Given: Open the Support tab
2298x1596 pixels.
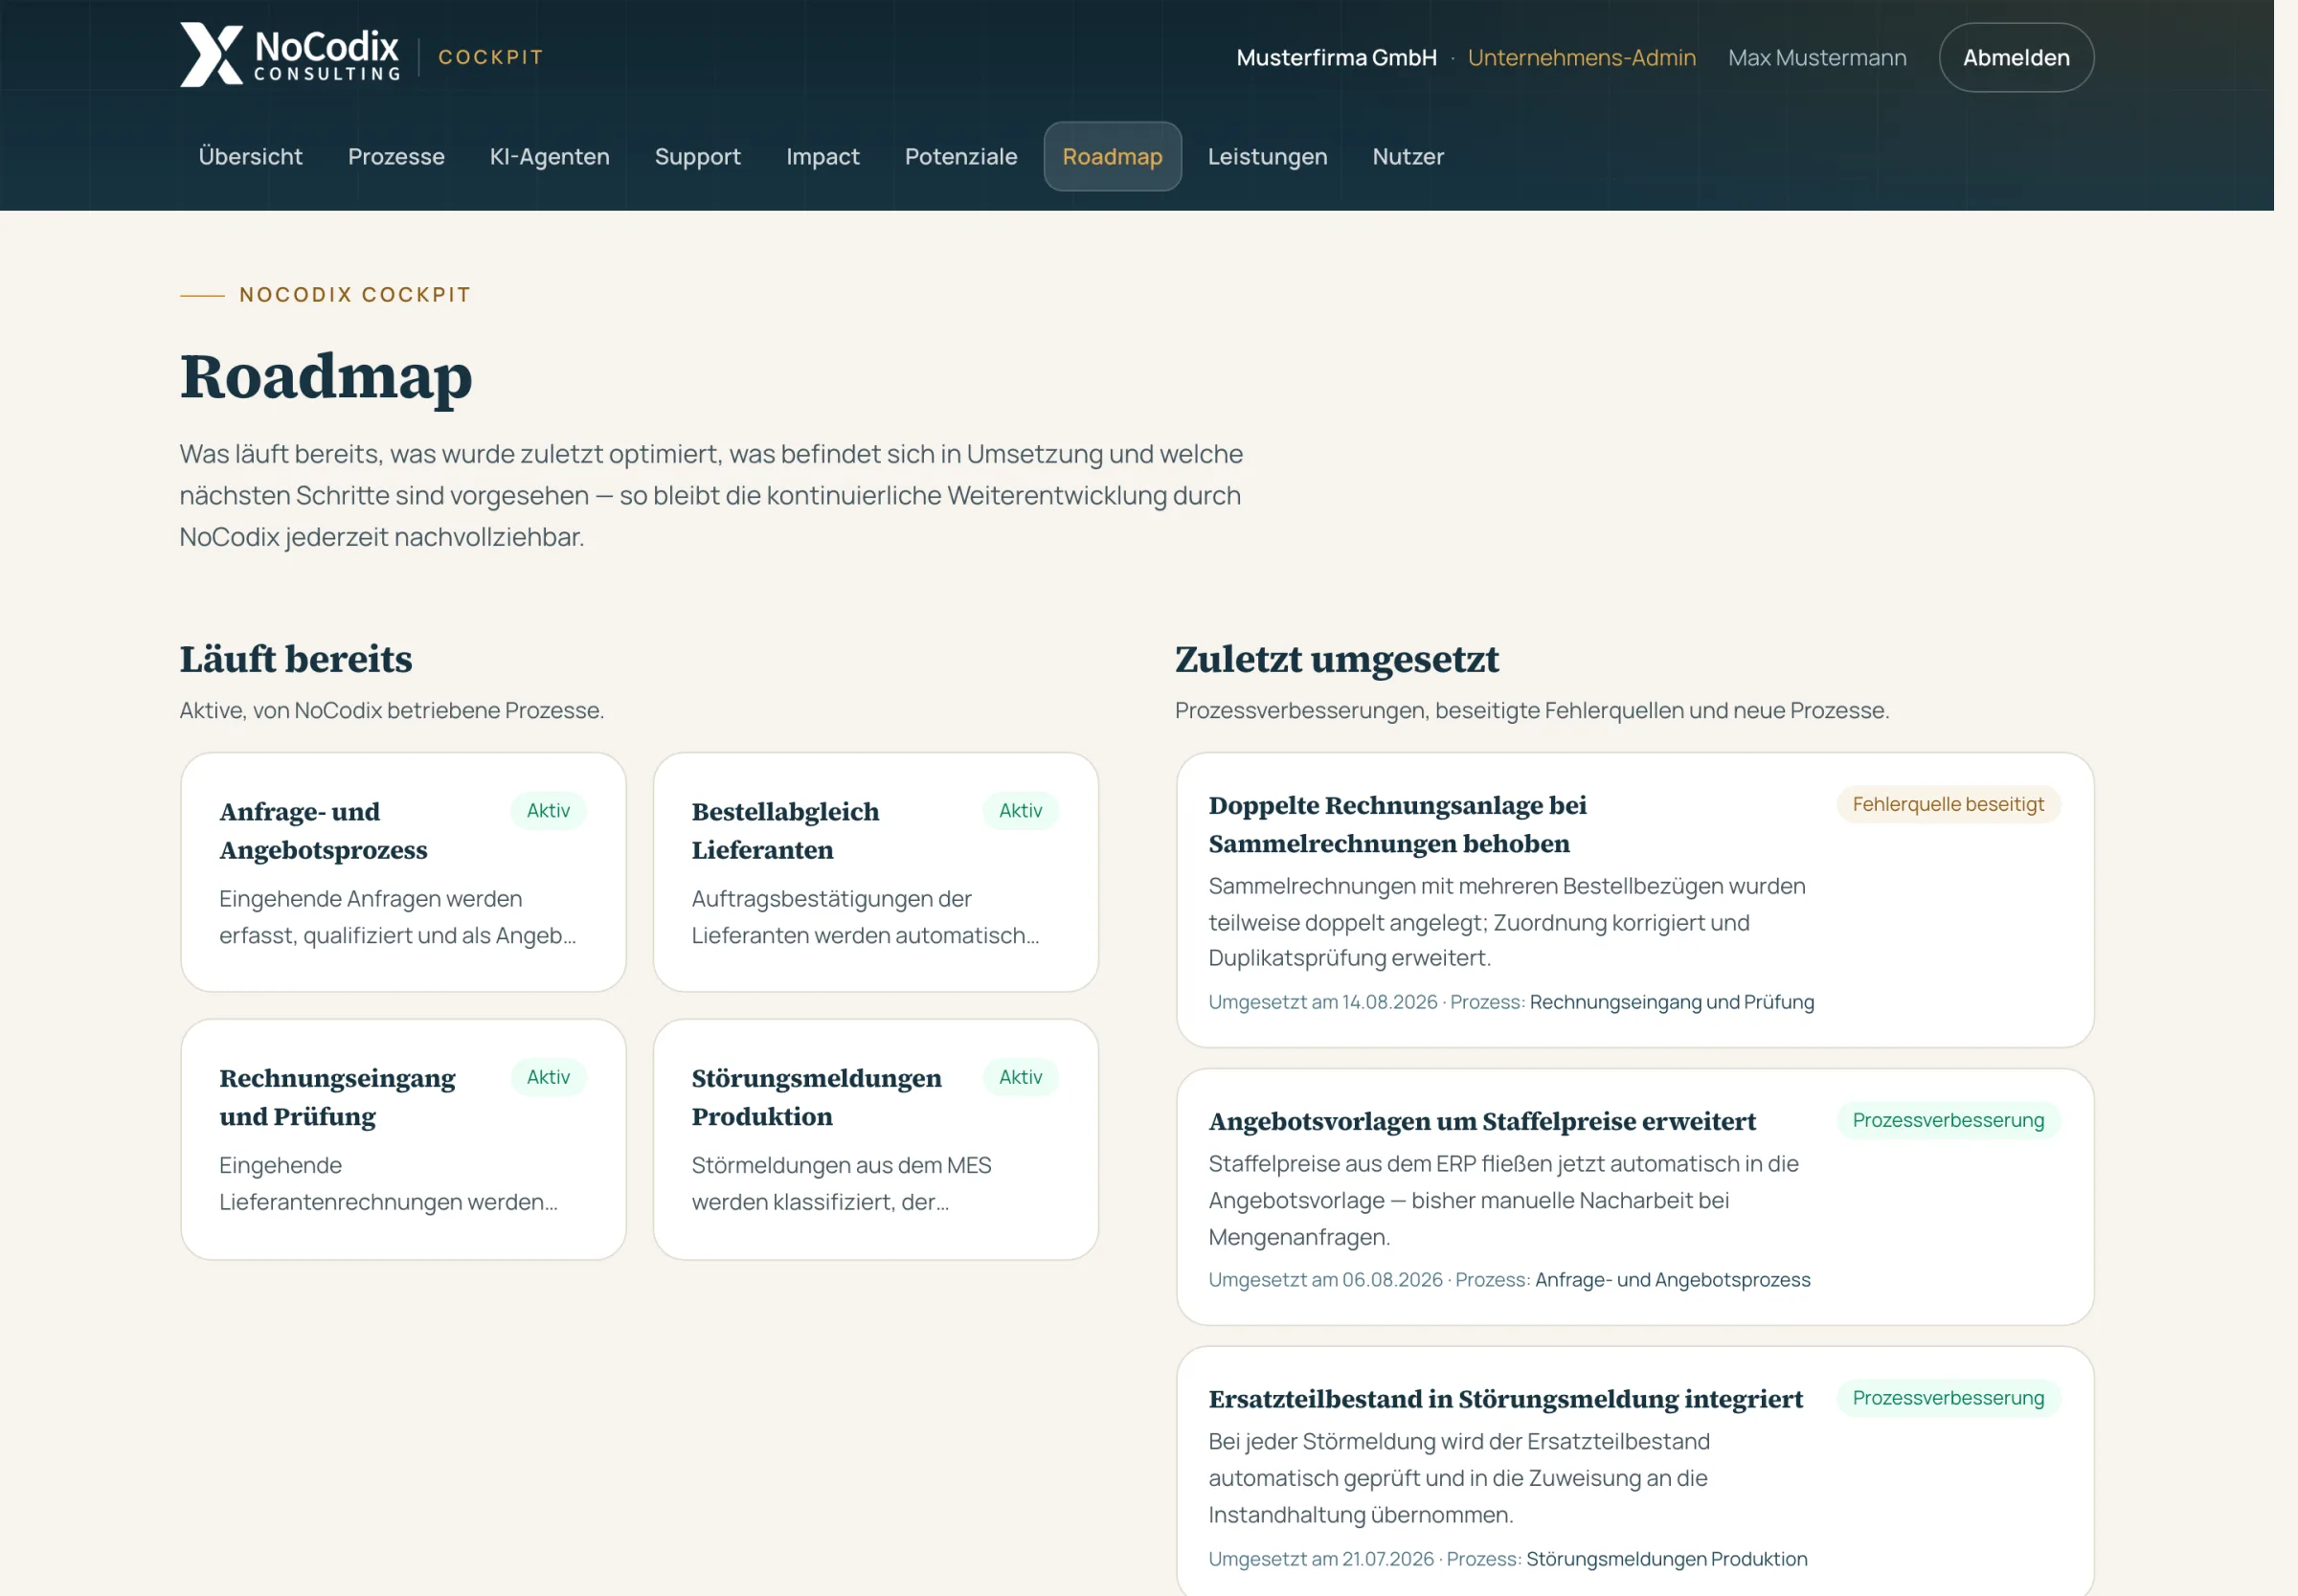Looking at the screenshot, I should tap(697, 156).
